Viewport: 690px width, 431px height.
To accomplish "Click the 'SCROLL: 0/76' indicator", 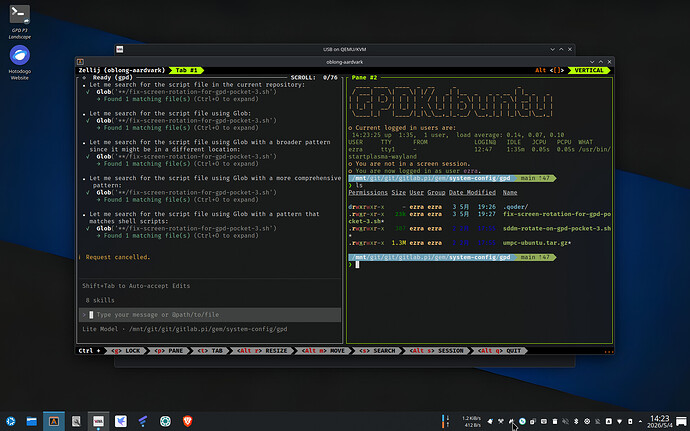I will point(314,77).
